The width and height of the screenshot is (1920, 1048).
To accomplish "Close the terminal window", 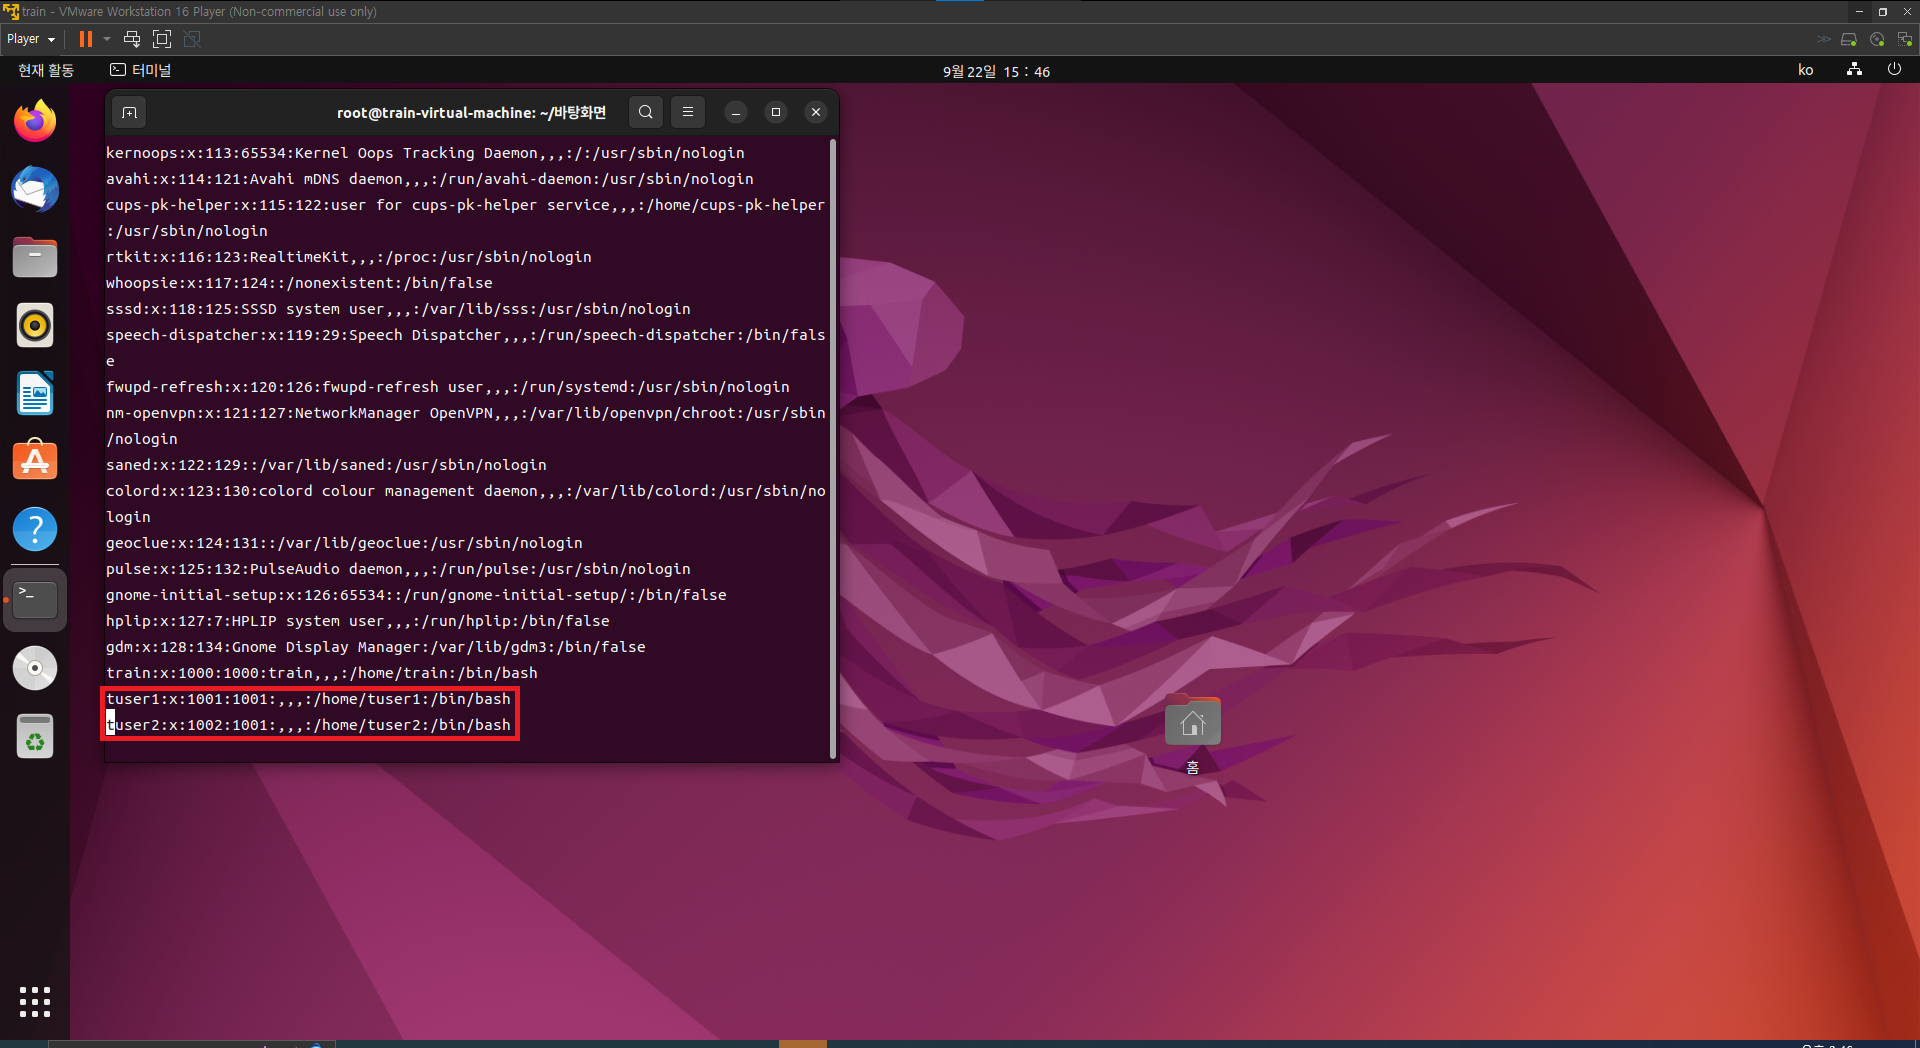I will click(816, 112).
